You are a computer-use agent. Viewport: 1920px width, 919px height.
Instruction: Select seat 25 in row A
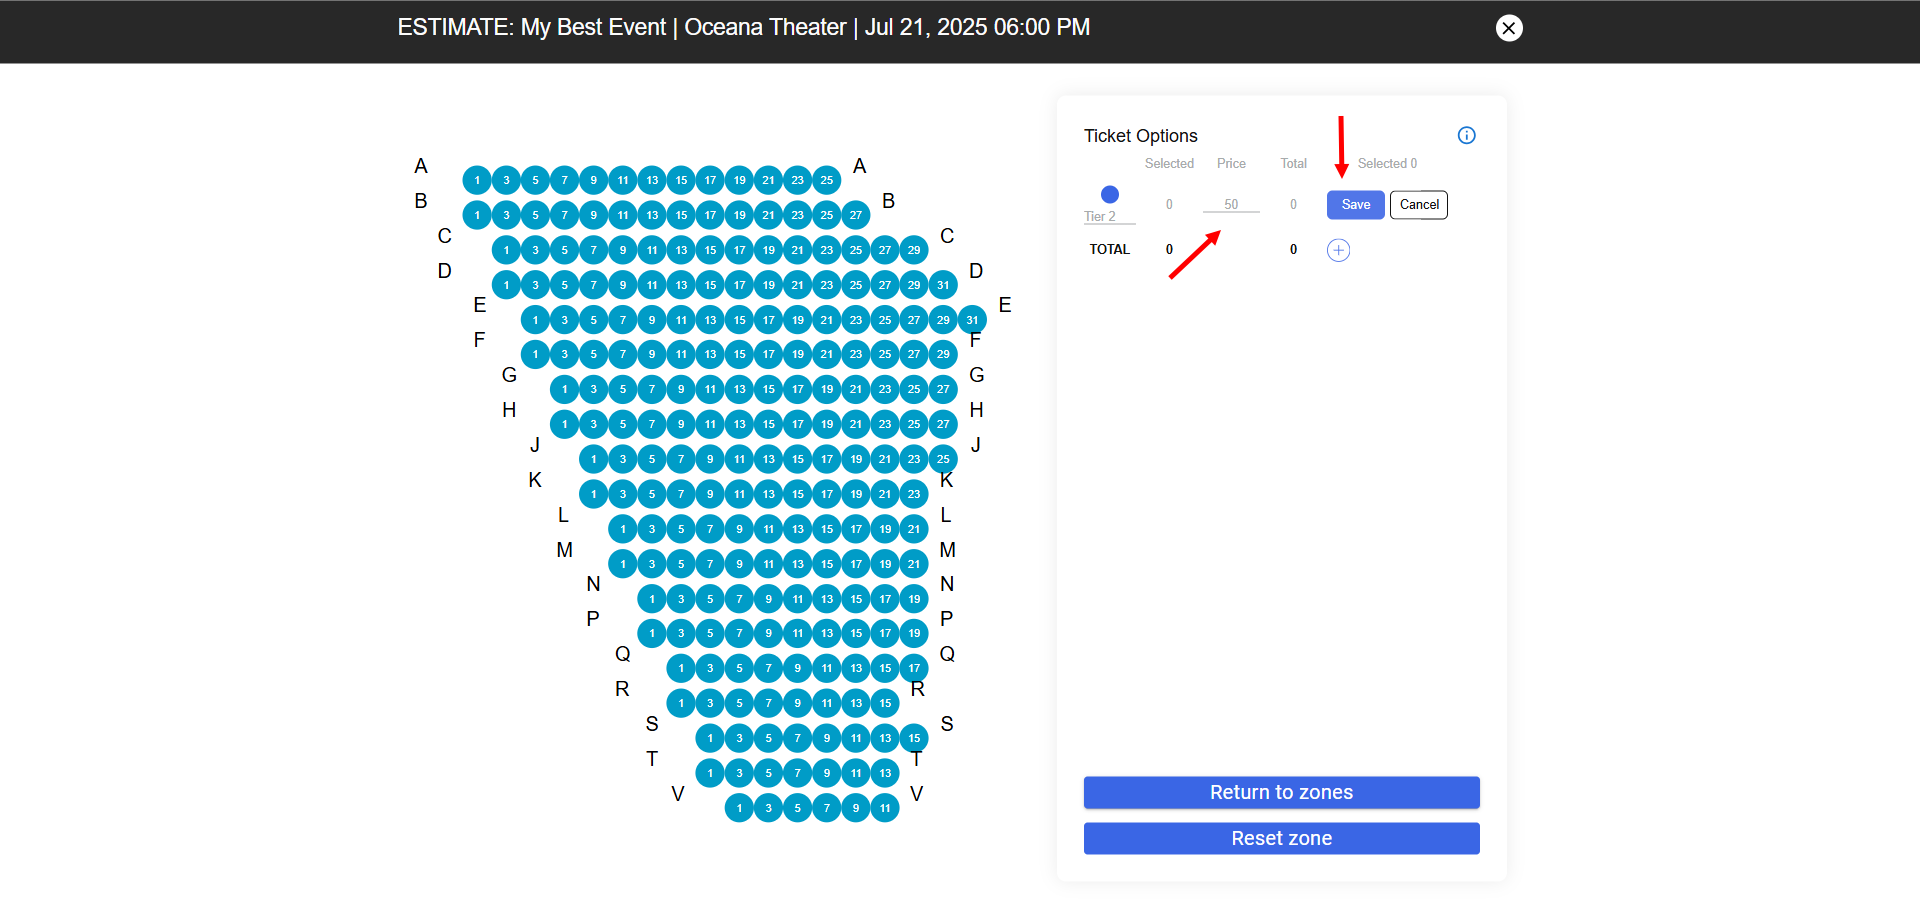826,181
